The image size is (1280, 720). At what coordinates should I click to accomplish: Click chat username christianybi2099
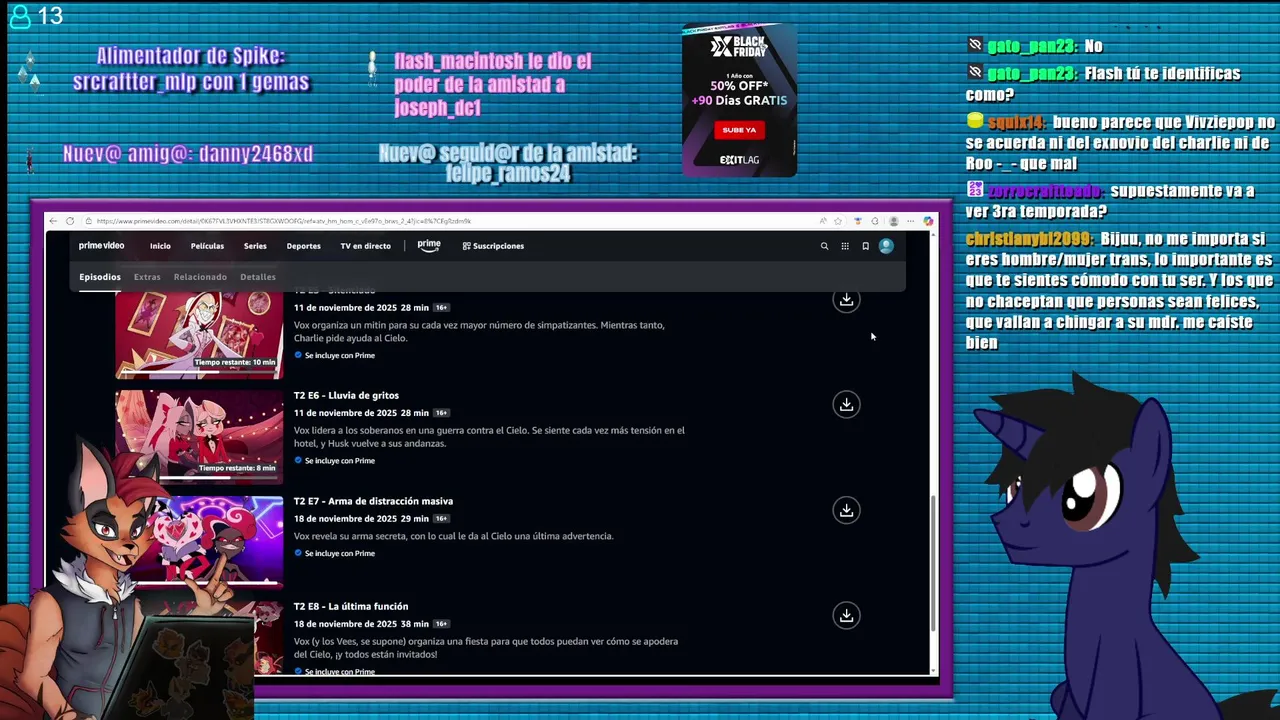pyautogui.click(x=1027, y=239)
